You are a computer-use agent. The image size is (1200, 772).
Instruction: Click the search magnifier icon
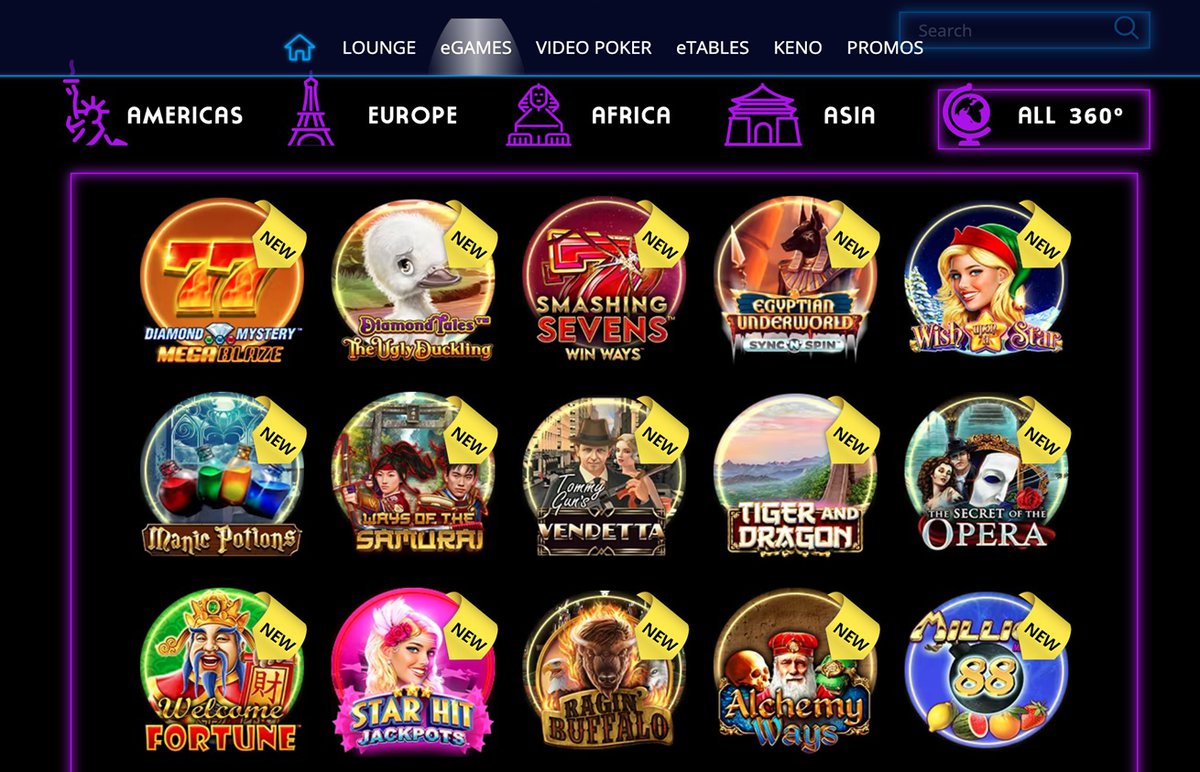point(1126,28)
